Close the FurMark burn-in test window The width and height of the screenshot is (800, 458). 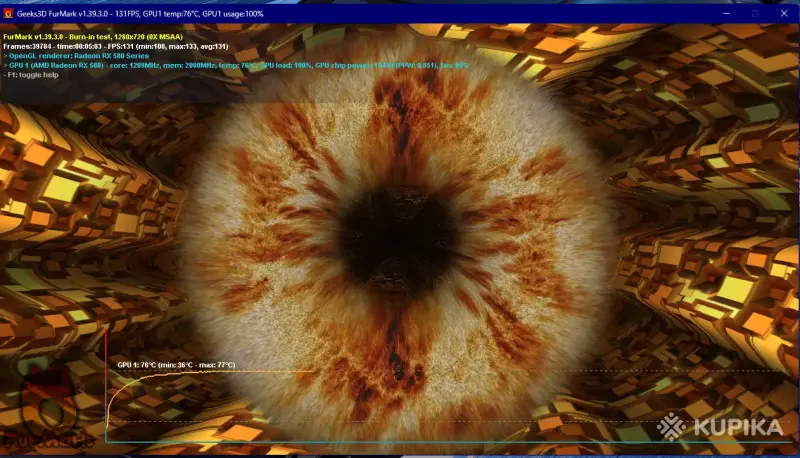click(x=784, y=14)
